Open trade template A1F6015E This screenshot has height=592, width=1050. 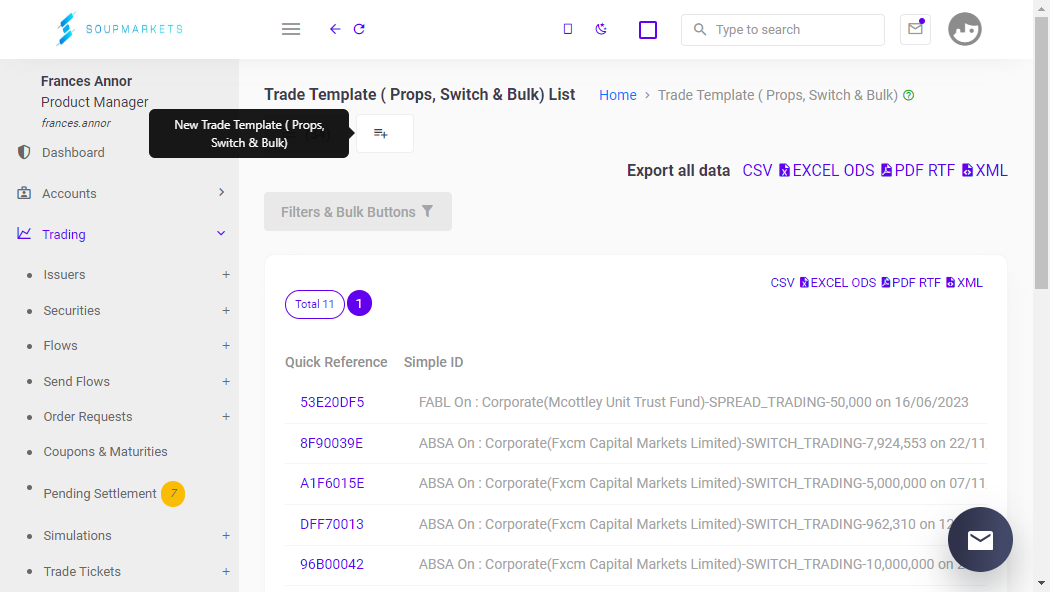click(x=332, y=484)
